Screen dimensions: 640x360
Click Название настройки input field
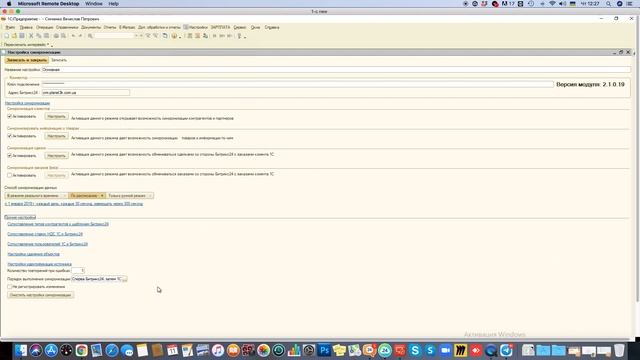(x=336, y=70)
